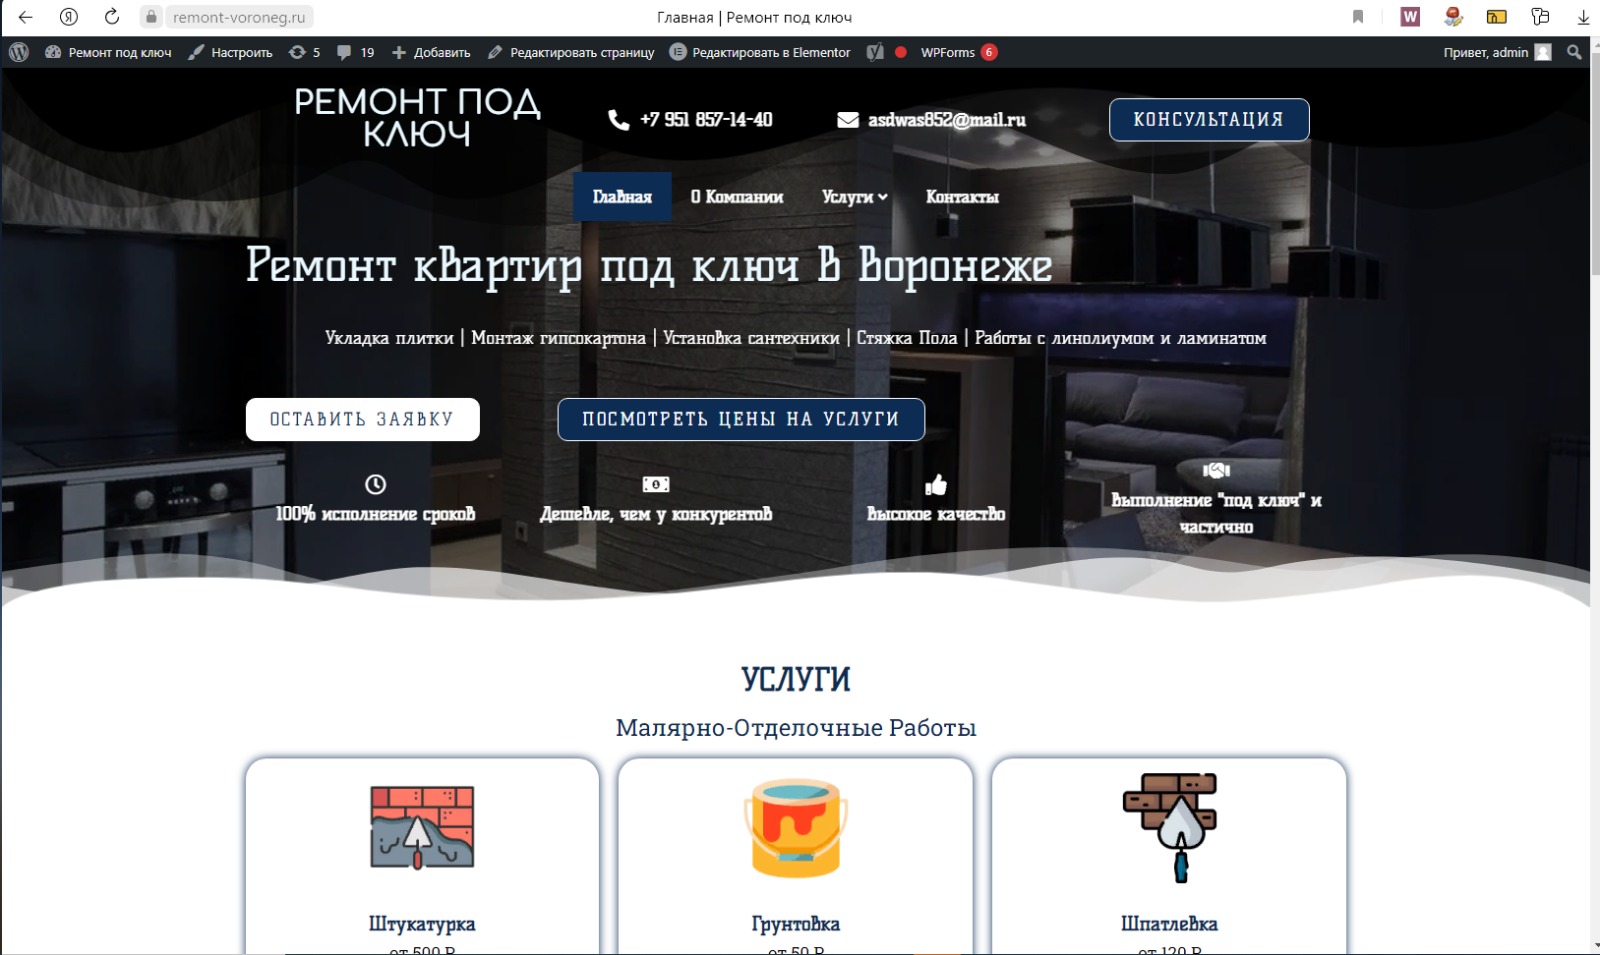Go to 'О Компании' menu item
Image resolution: width=1600 pixels, height=955 pixels.
click(737, 197)
